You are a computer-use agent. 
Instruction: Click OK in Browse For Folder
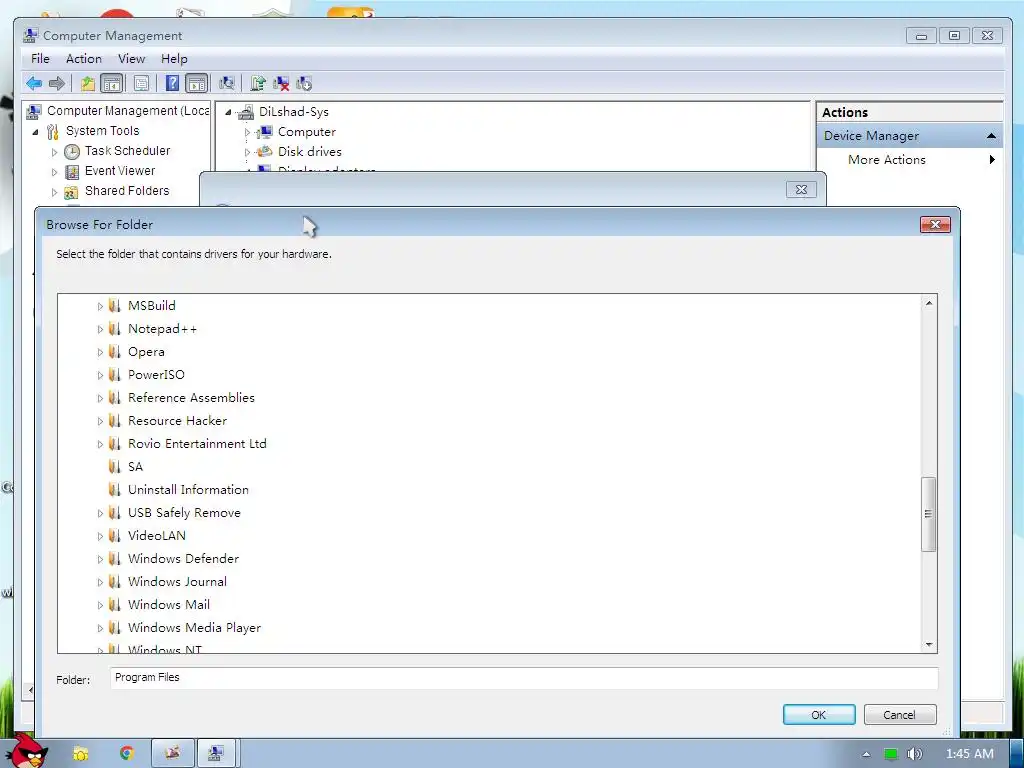819,714
